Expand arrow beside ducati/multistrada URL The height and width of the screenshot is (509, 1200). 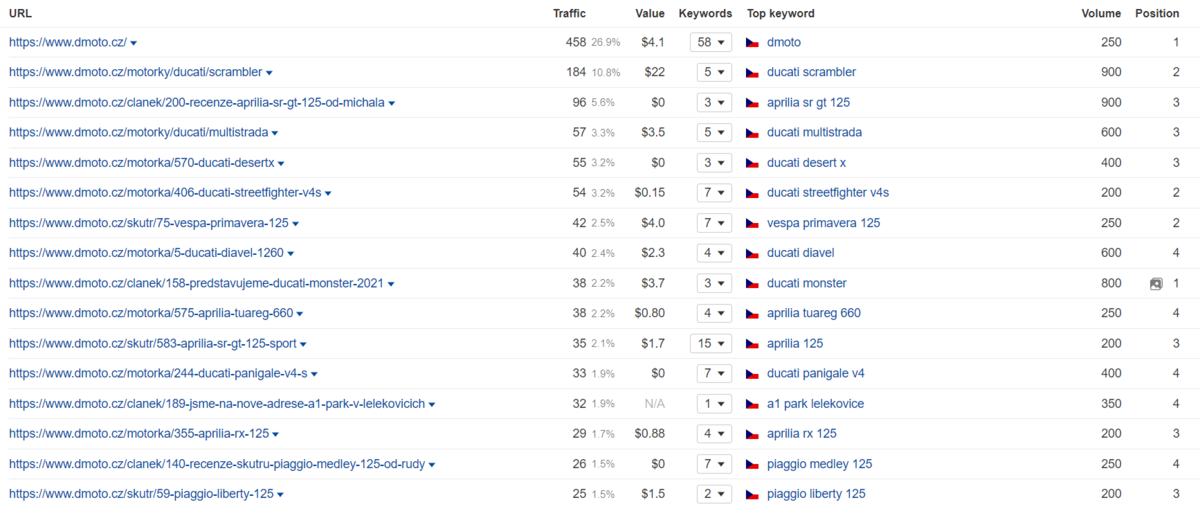pos(275,133)
